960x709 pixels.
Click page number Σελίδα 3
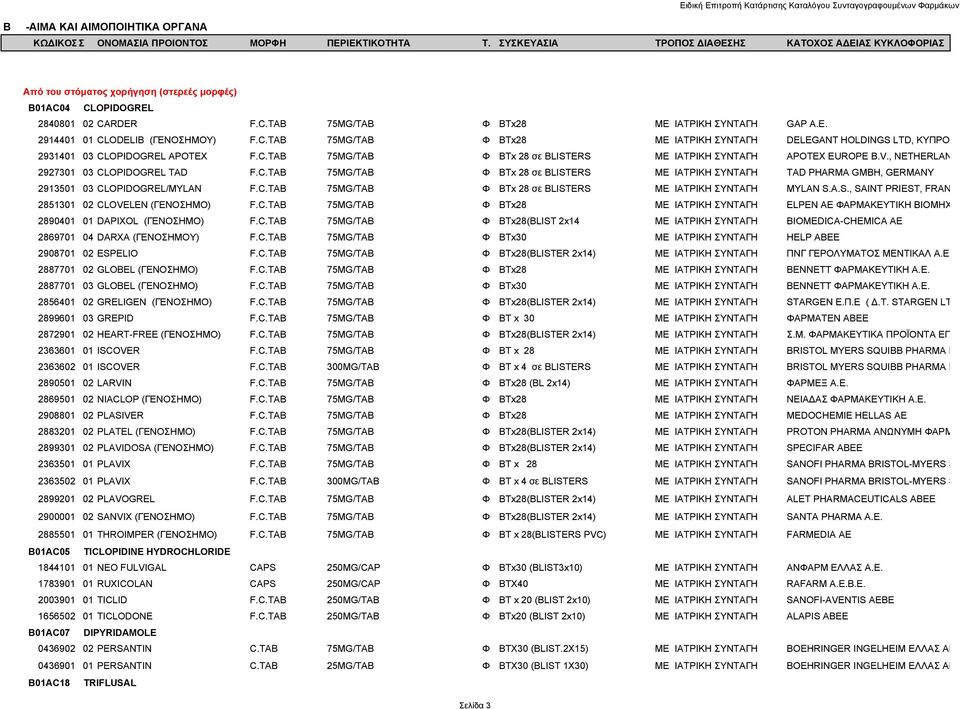tap(474, 705)
